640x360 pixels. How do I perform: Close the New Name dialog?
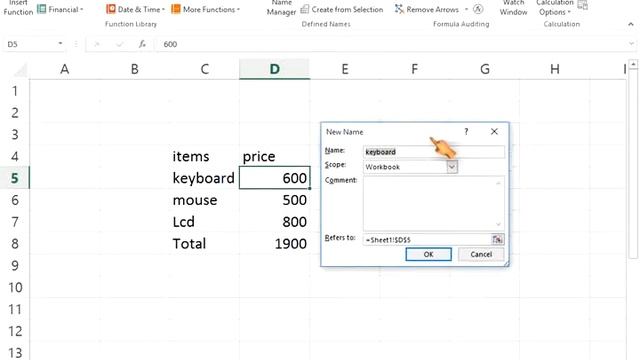pyautogui.click(x=494, y=131)
